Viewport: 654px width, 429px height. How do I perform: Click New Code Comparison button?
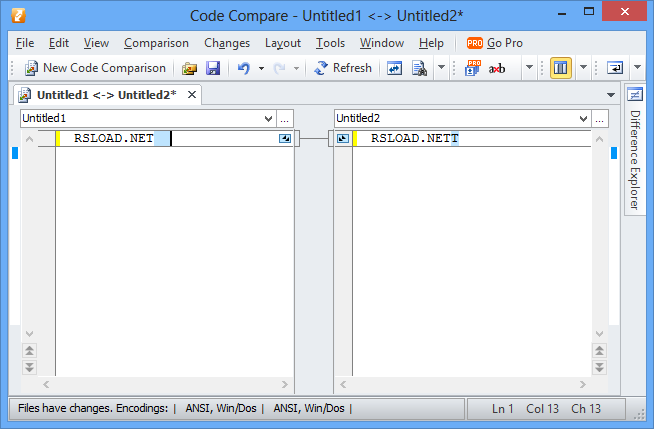[96, 68]
